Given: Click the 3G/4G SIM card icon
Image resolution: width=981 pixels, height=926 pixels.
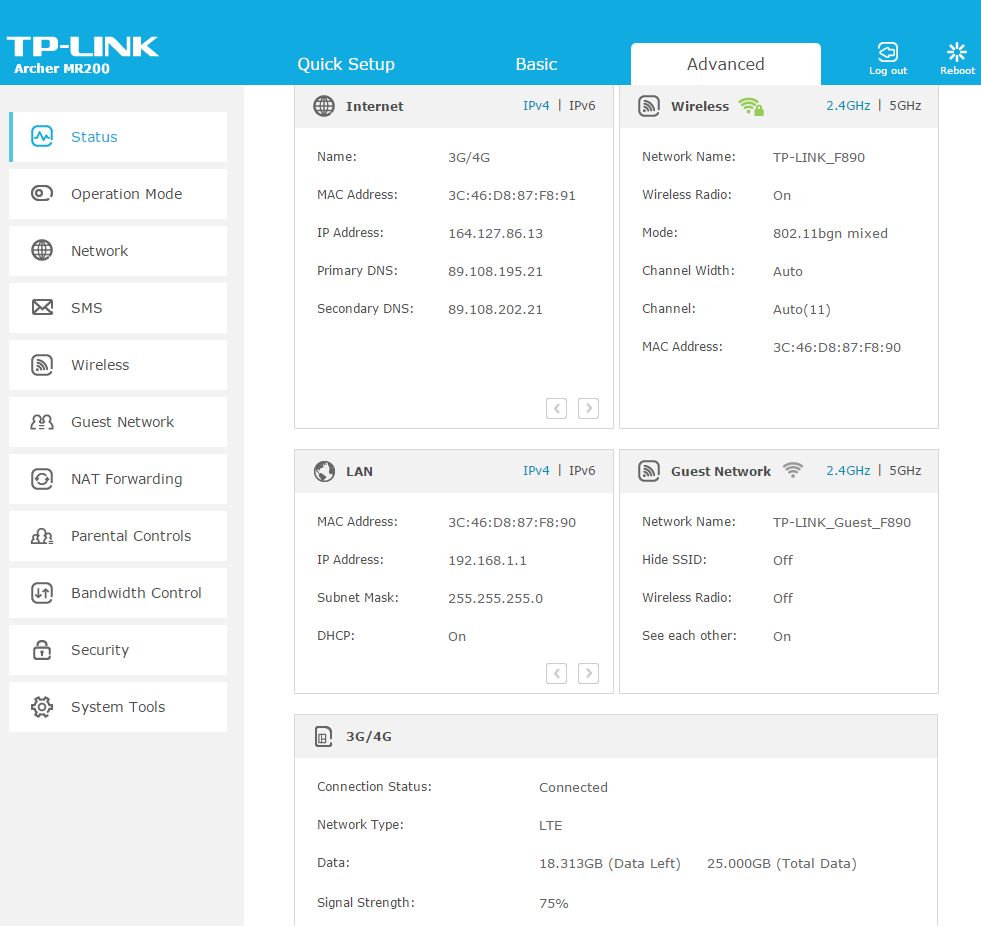Looking at the screenshot, I should coord(323,736).
